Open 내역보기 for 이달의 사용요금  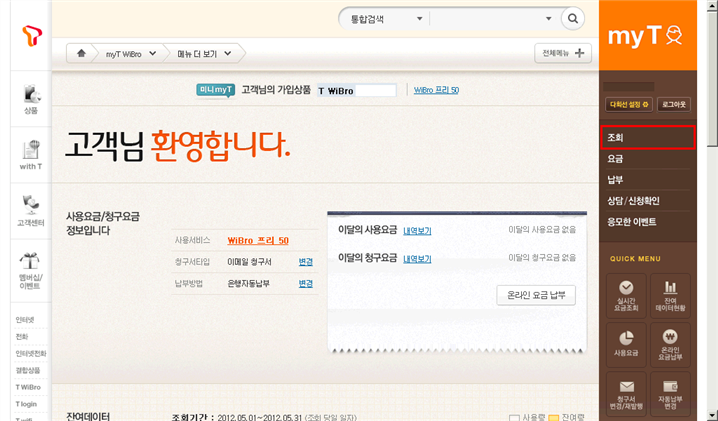pyautogui.click(x=417, y=231)
